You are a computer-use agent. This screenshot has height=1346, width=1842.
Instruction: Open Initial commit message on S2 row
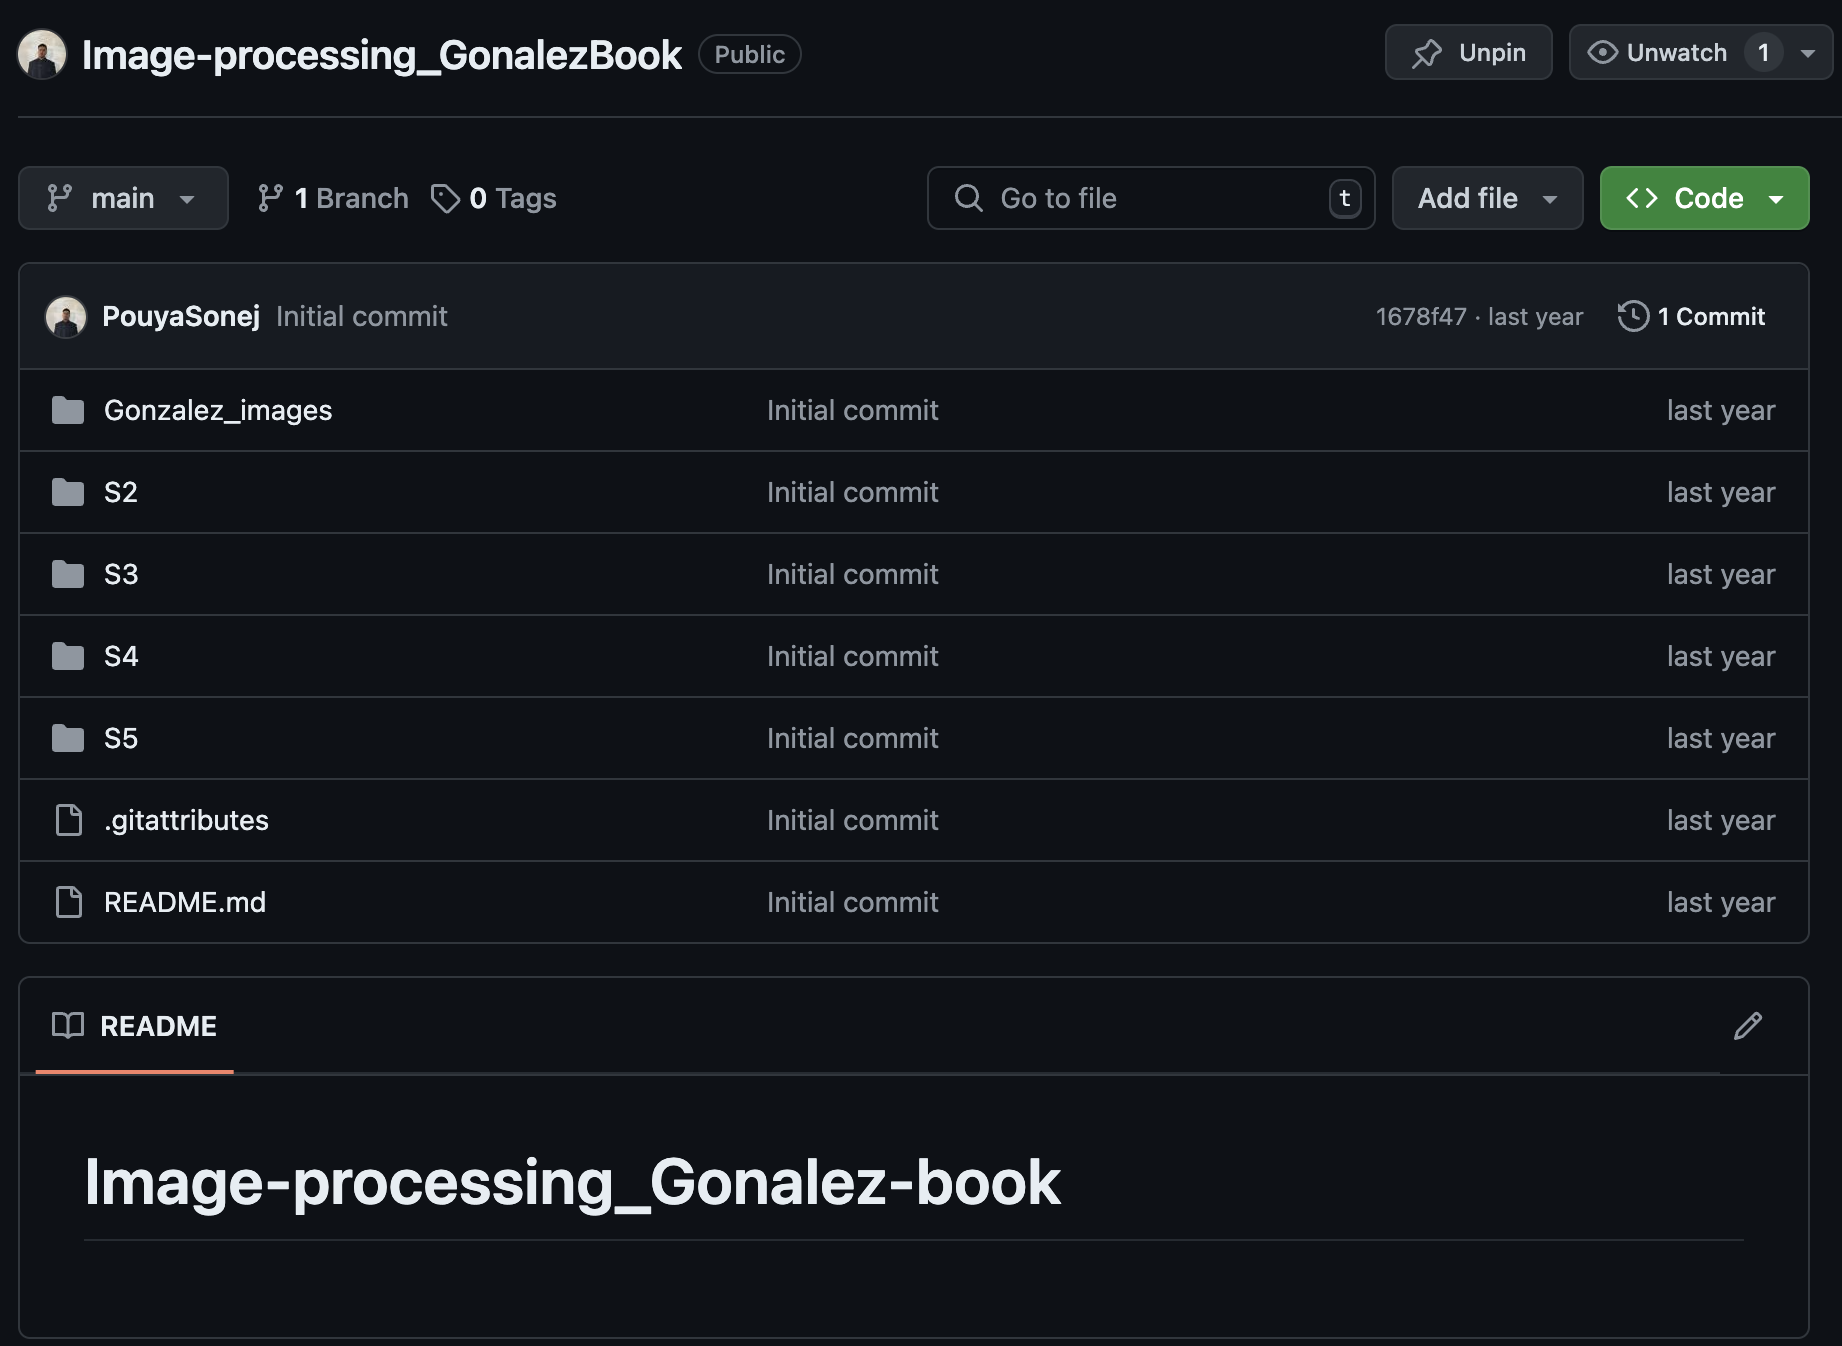[853, 492]
